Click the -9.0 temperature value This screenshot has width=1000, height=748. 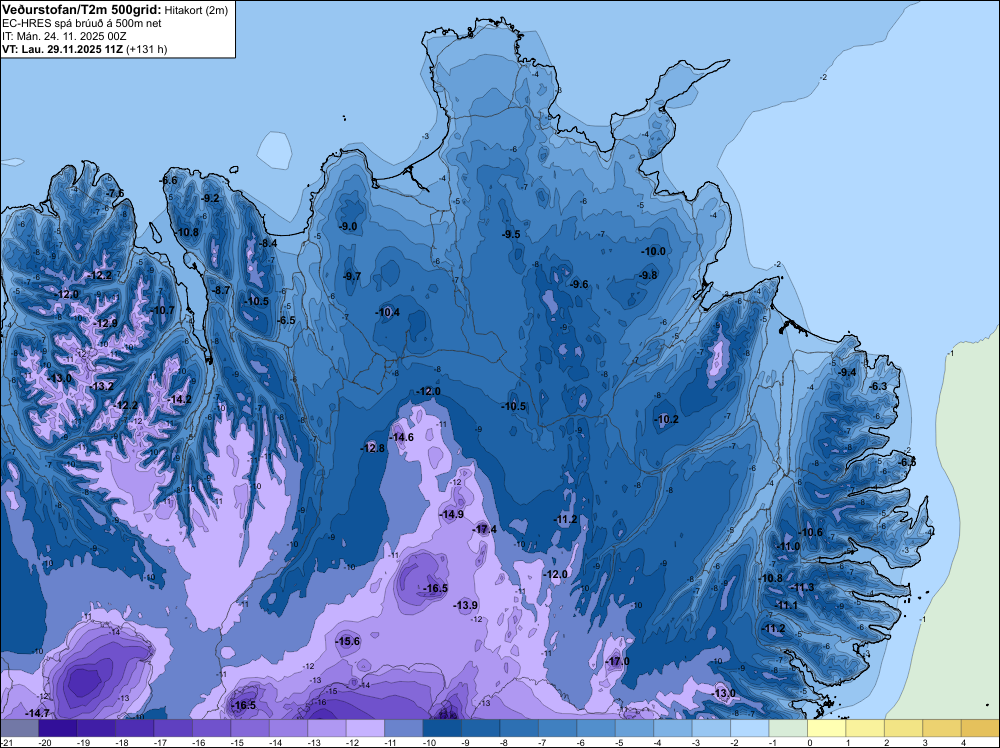(348, 226)
